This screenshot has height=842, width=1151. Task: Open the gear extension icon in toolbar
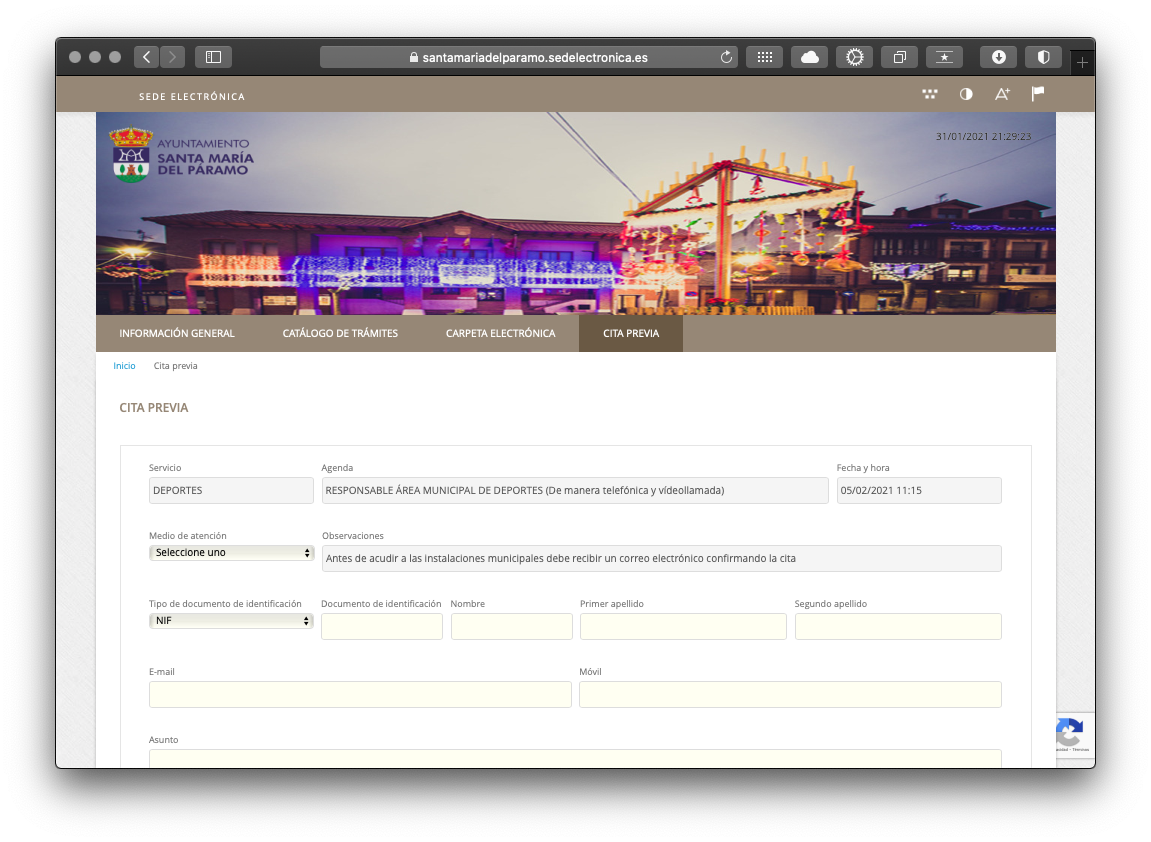[854, 57]
